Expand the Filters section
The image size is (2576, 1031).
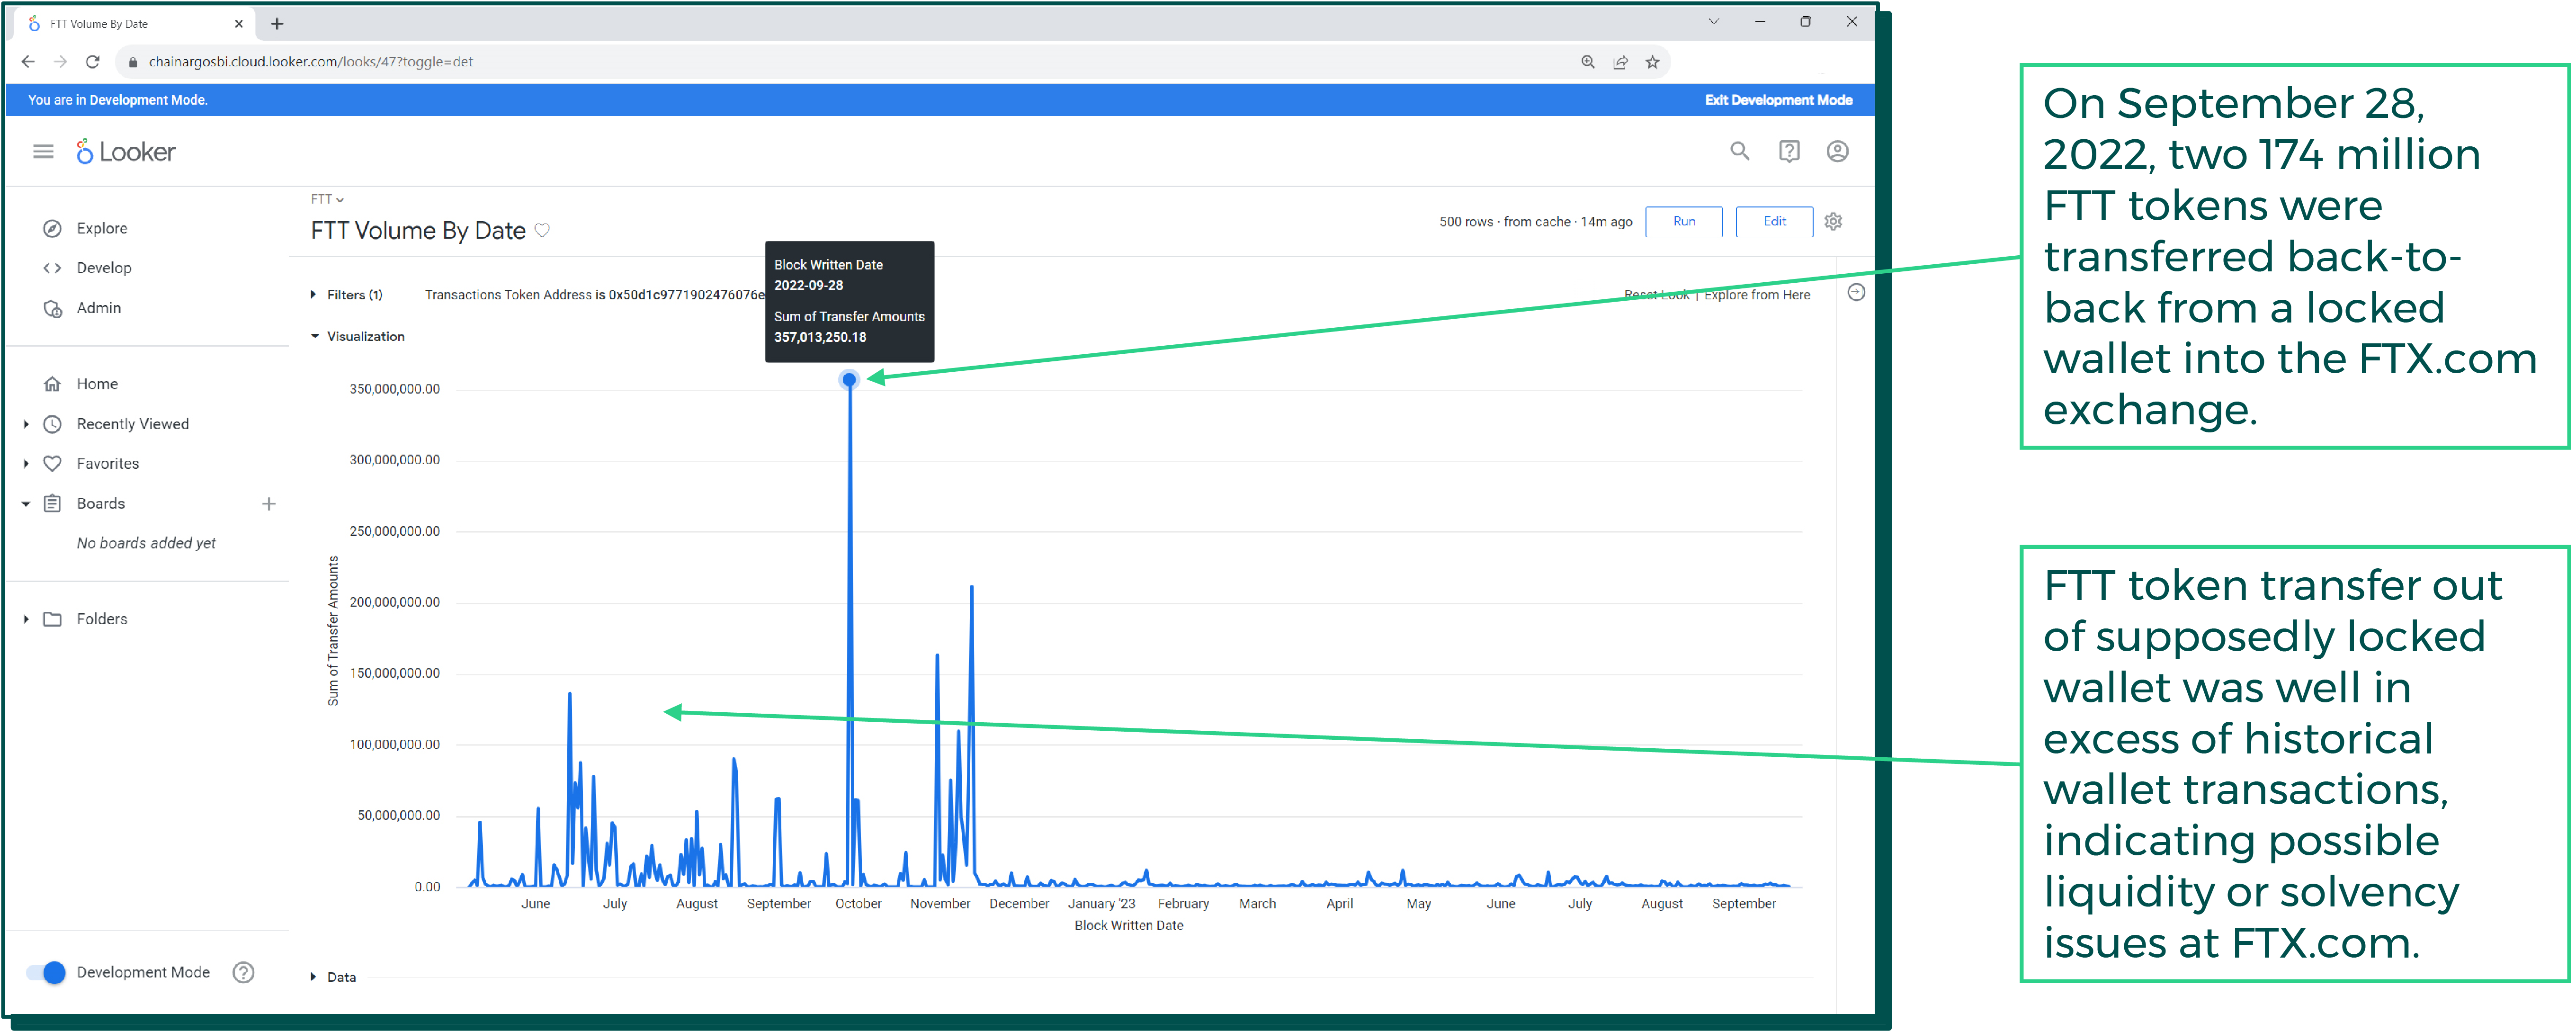tap(313, 295)
